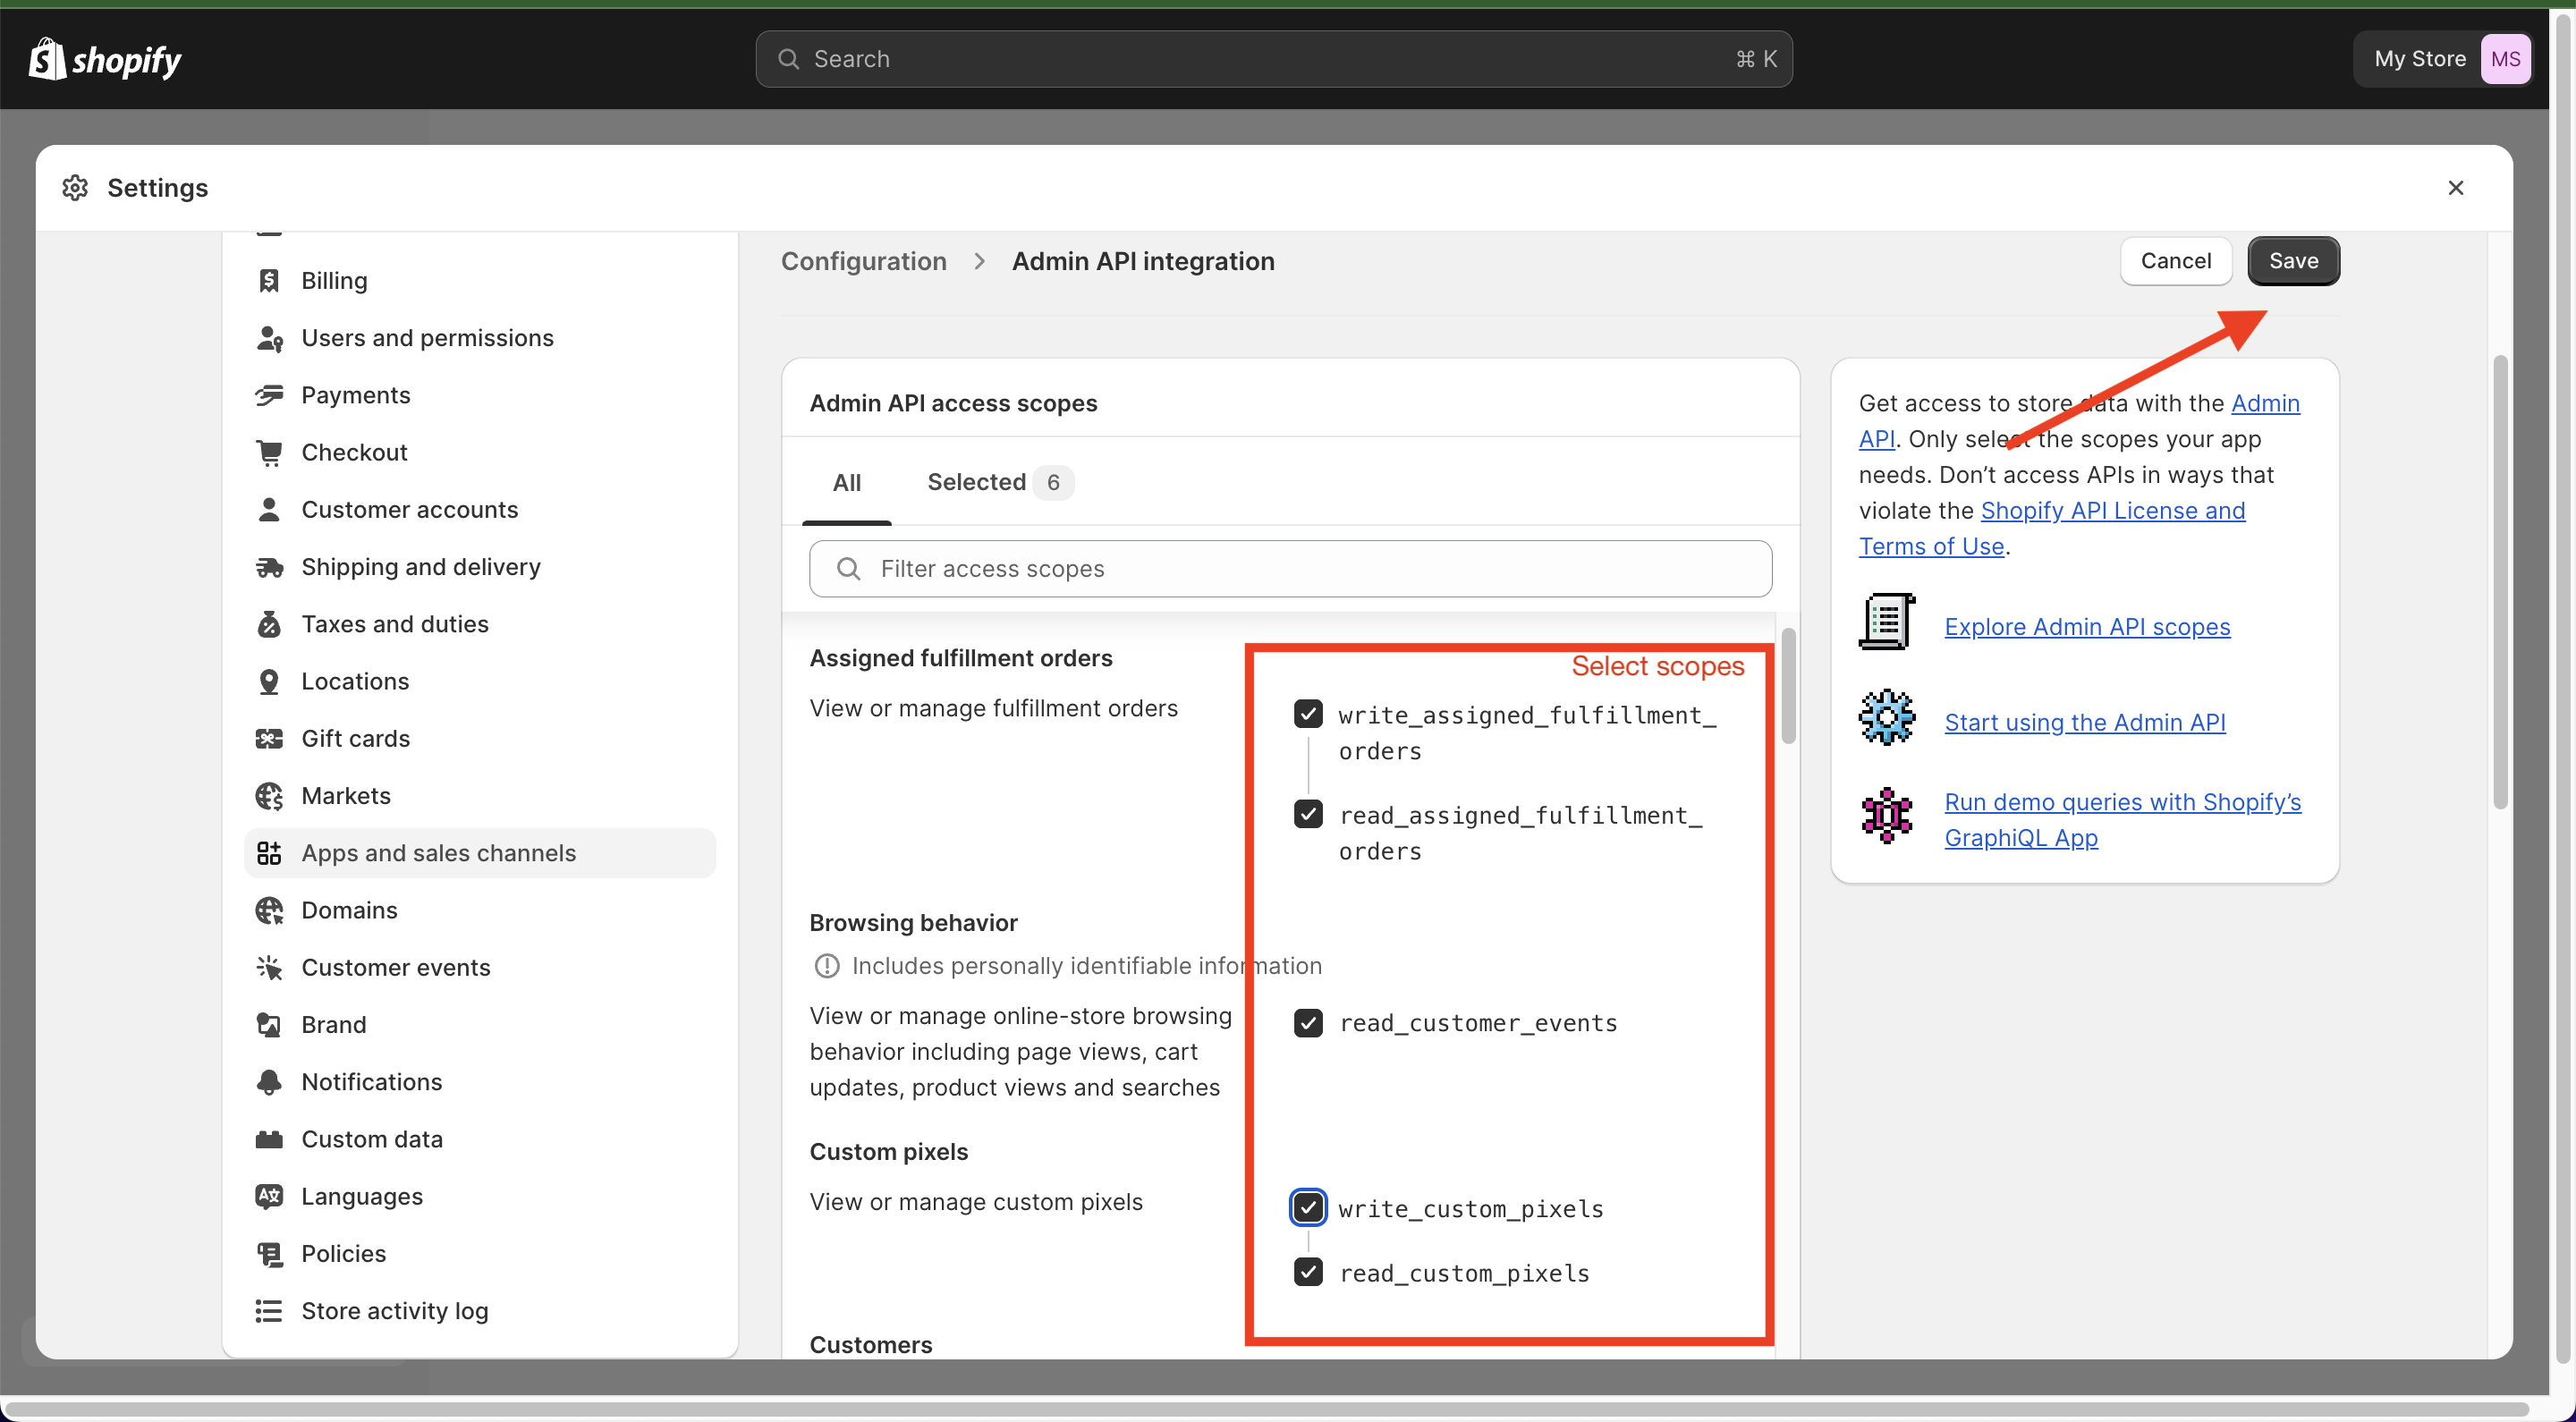2576x1422 pixels.
Task: Click the Markets globe icon
Action: pos(269,796)
